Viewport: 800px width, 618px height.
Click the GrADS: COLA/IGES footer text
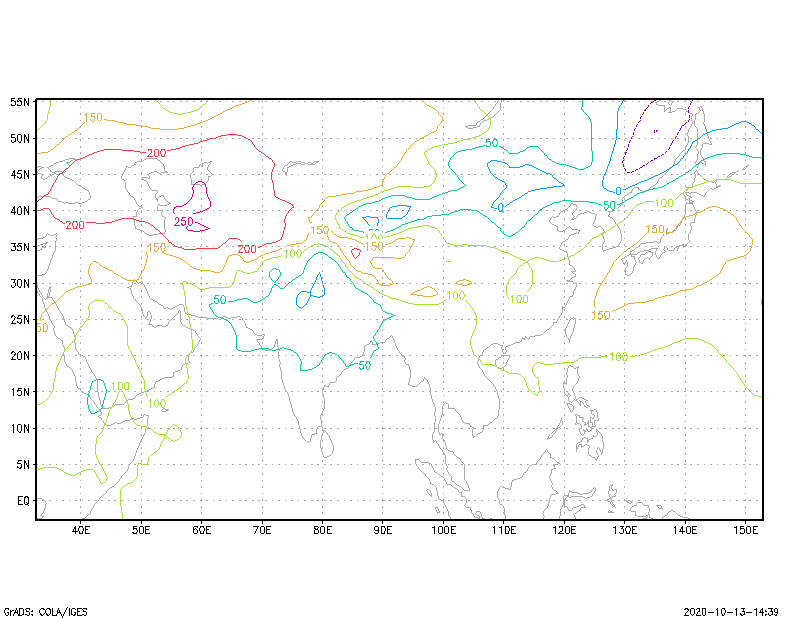[x=45, y=612]
